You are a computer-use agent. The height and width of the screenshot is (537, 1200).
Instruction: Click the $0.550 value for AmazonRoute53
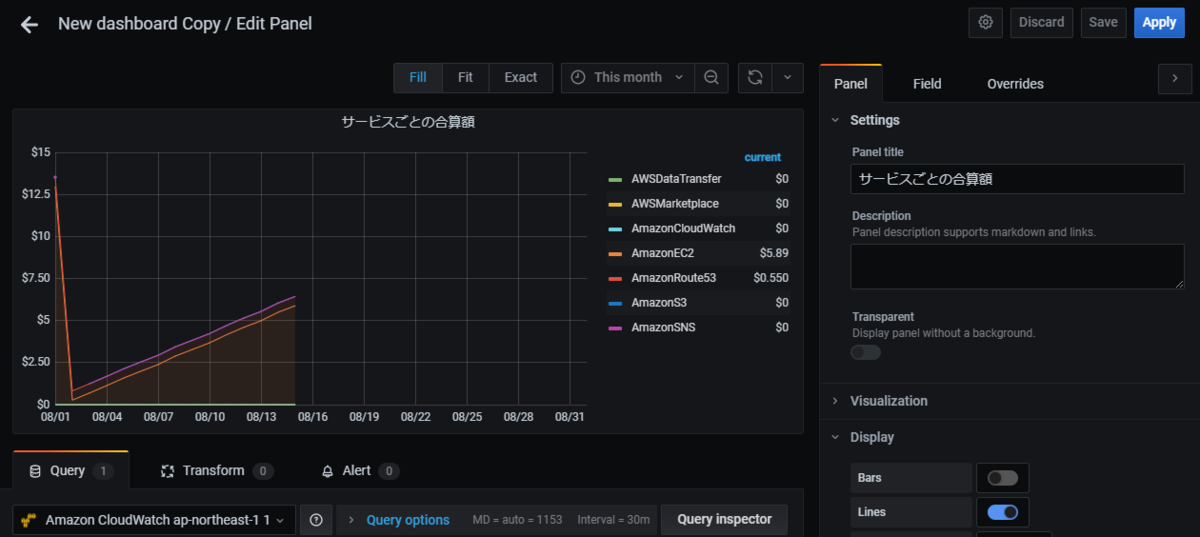point(771,278)
